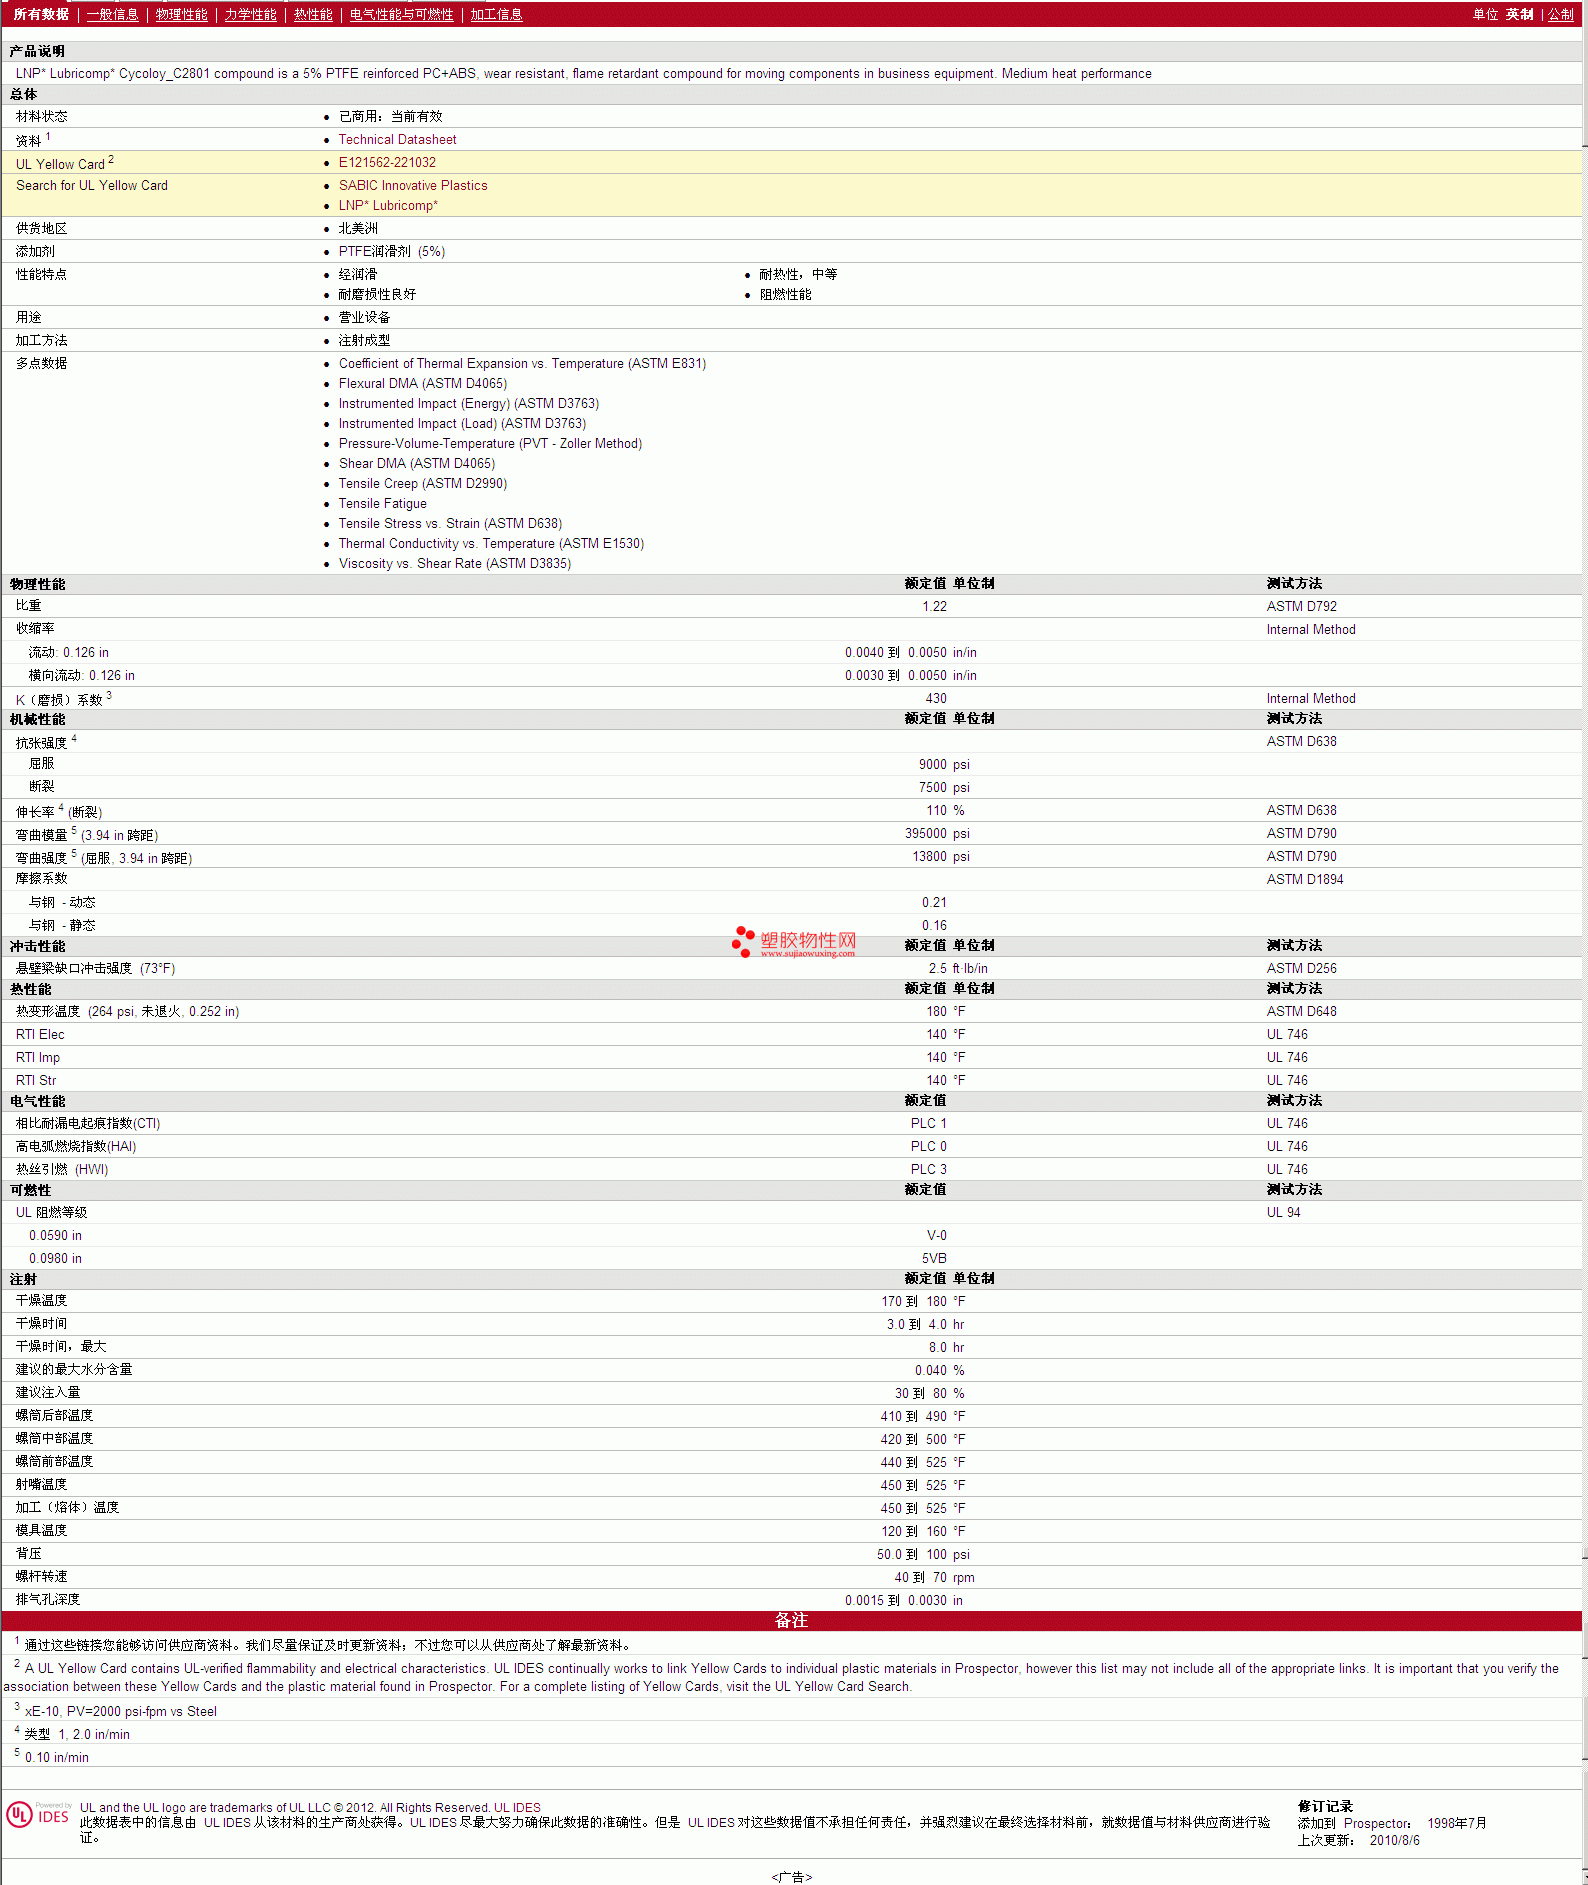This screenshot has height=1885, width=1588.
Task: Click ASTM D1894 test method text
Action: point(1305,880)
